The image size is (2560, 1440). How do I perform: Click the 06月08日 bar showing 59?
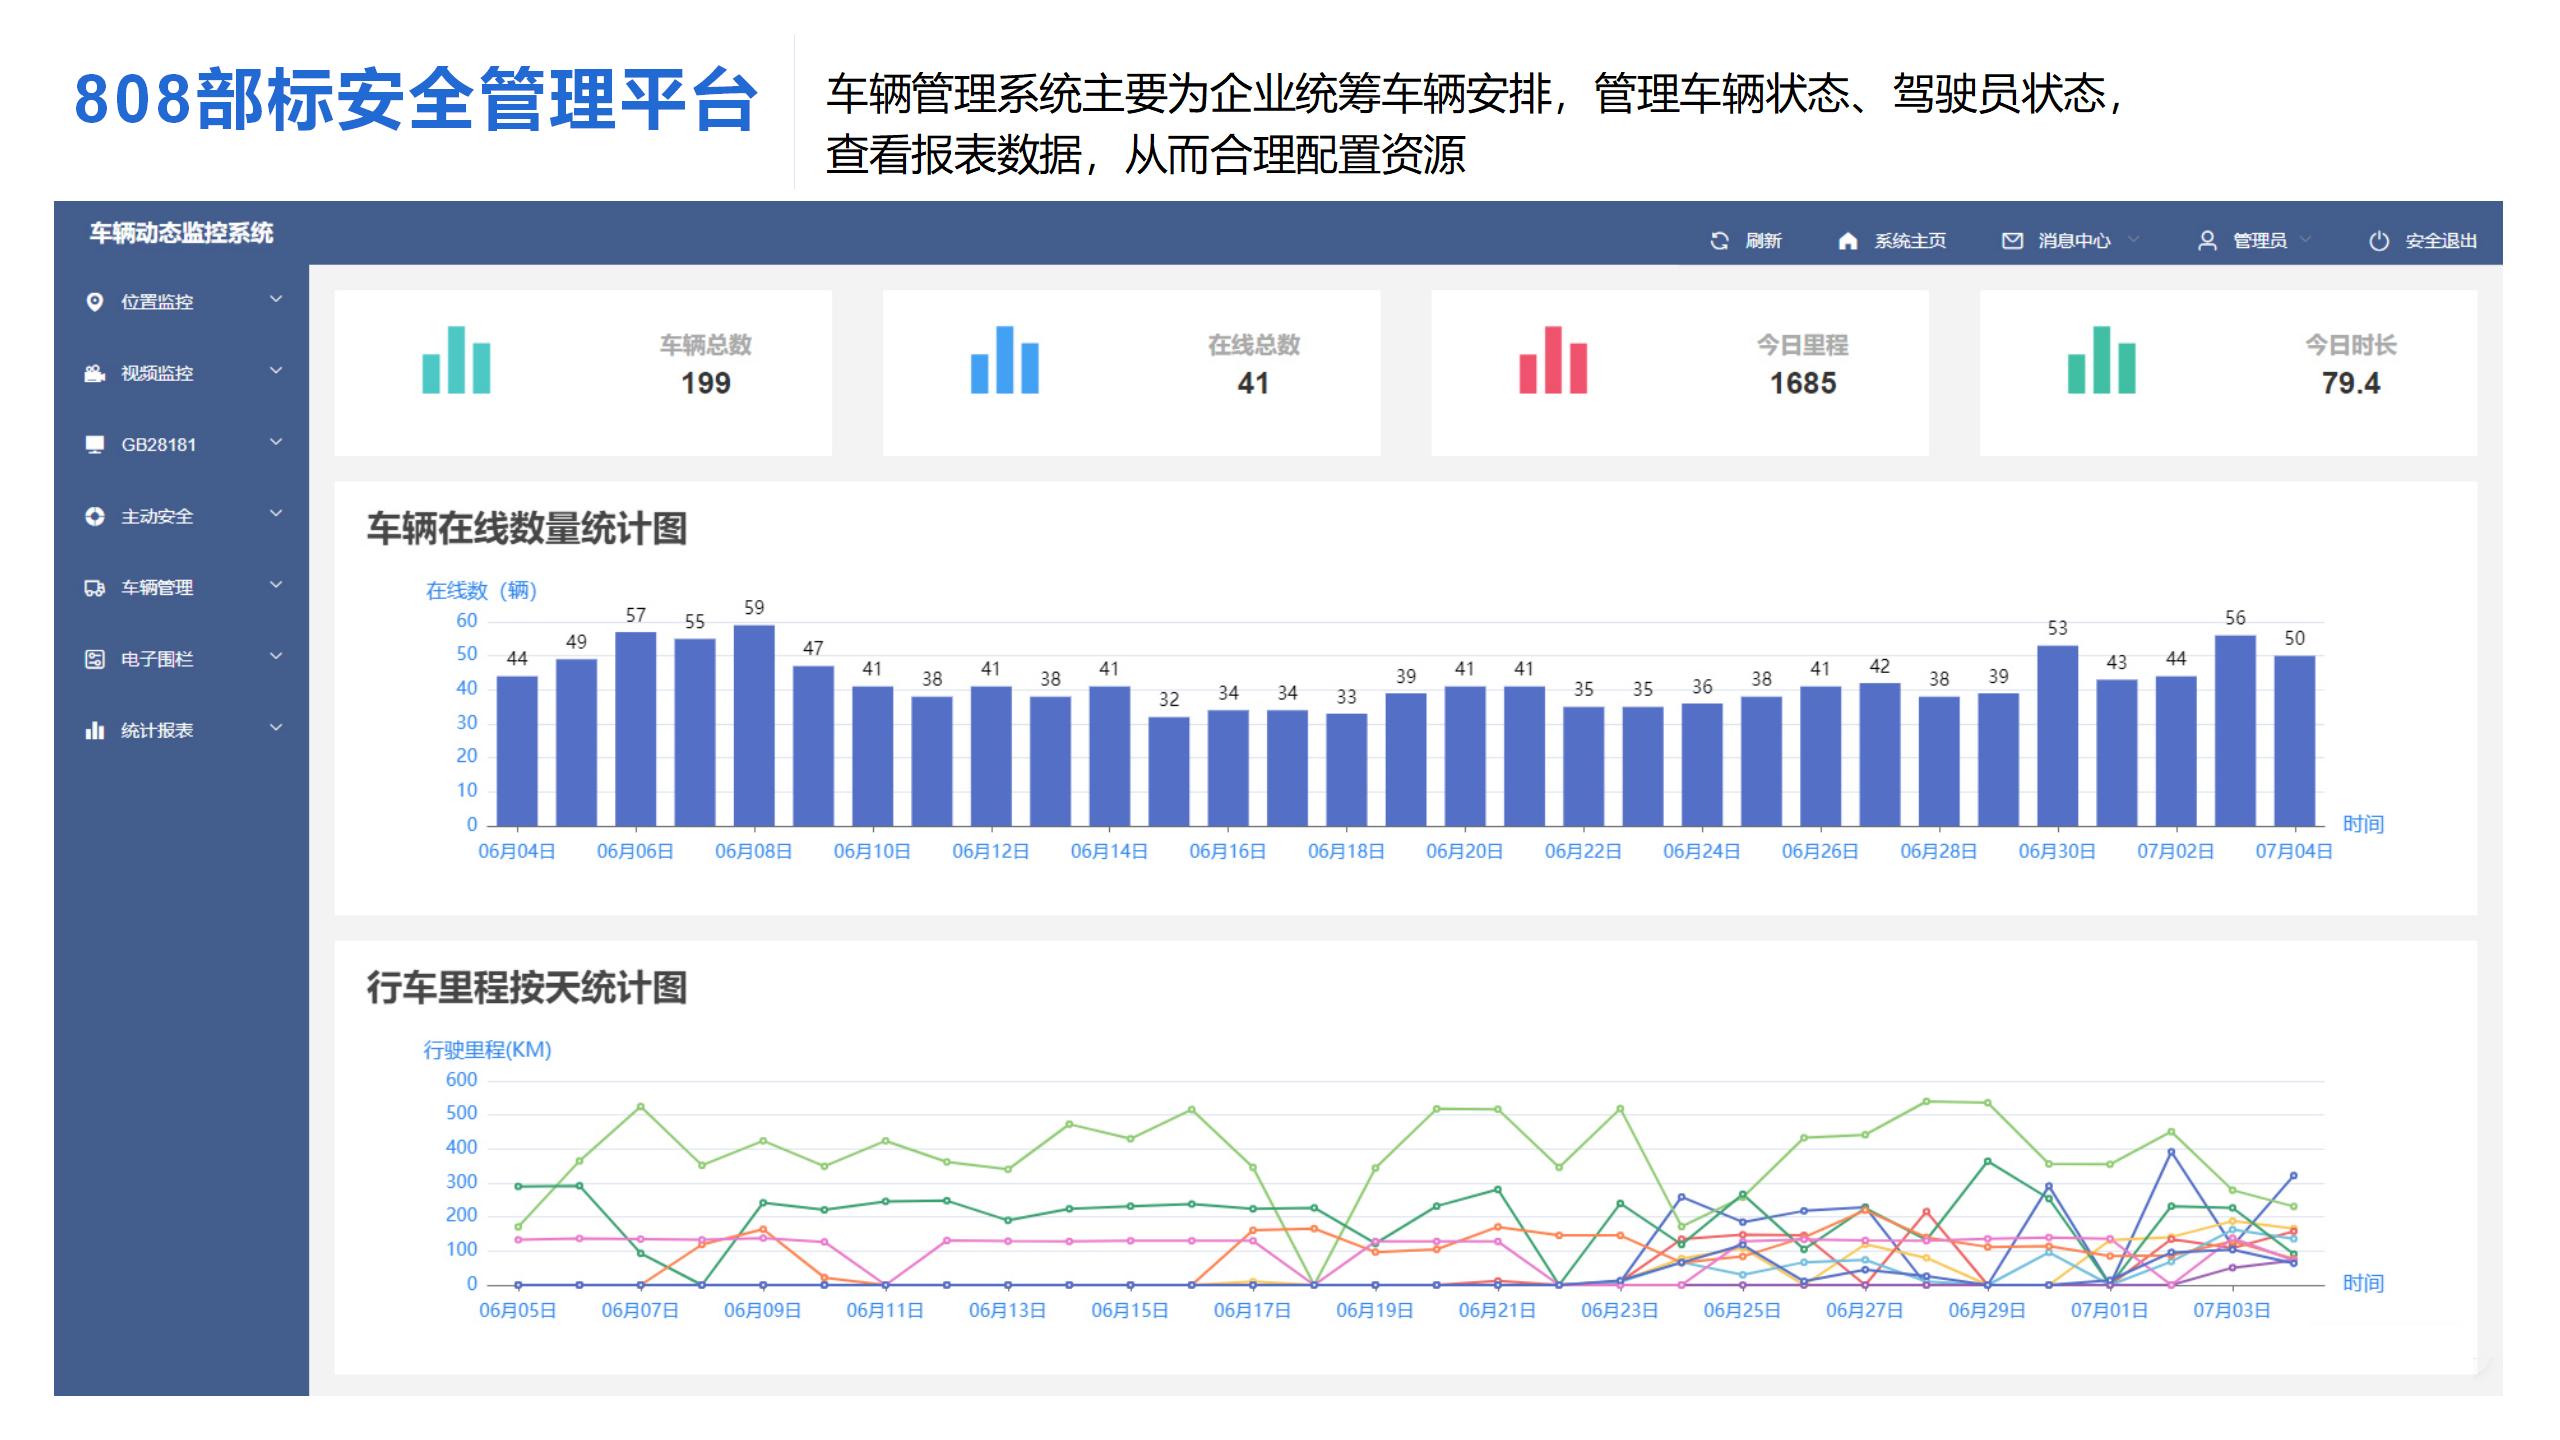(754, 725)
